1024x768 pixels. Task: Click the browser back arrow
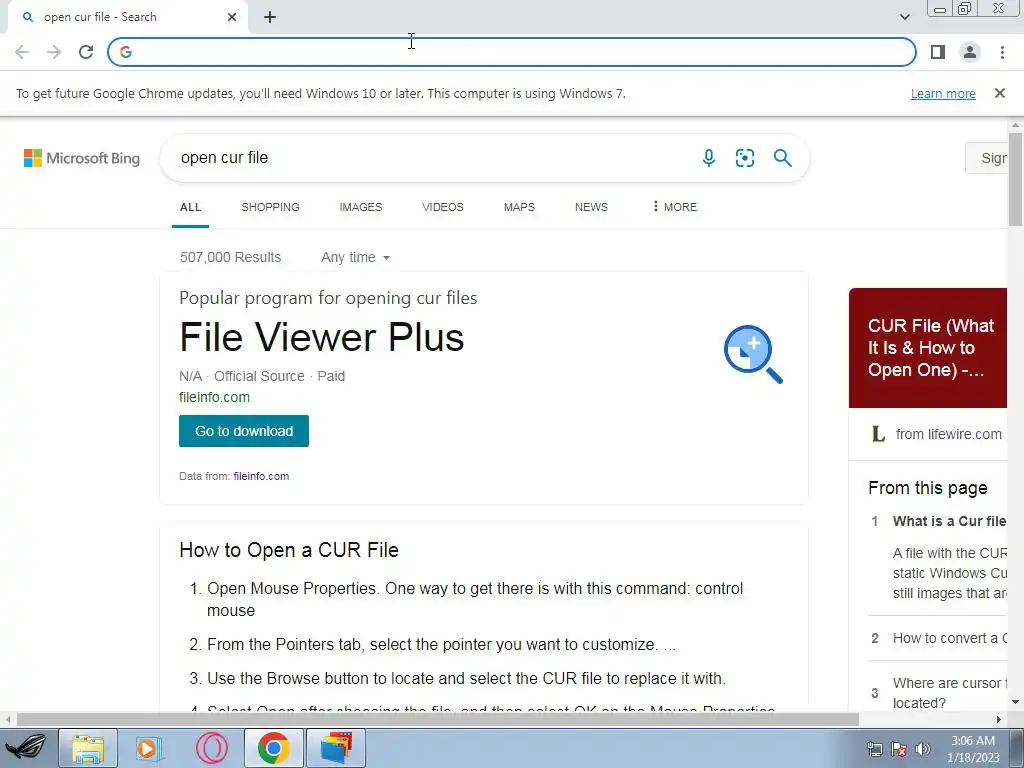click(22, 52)
